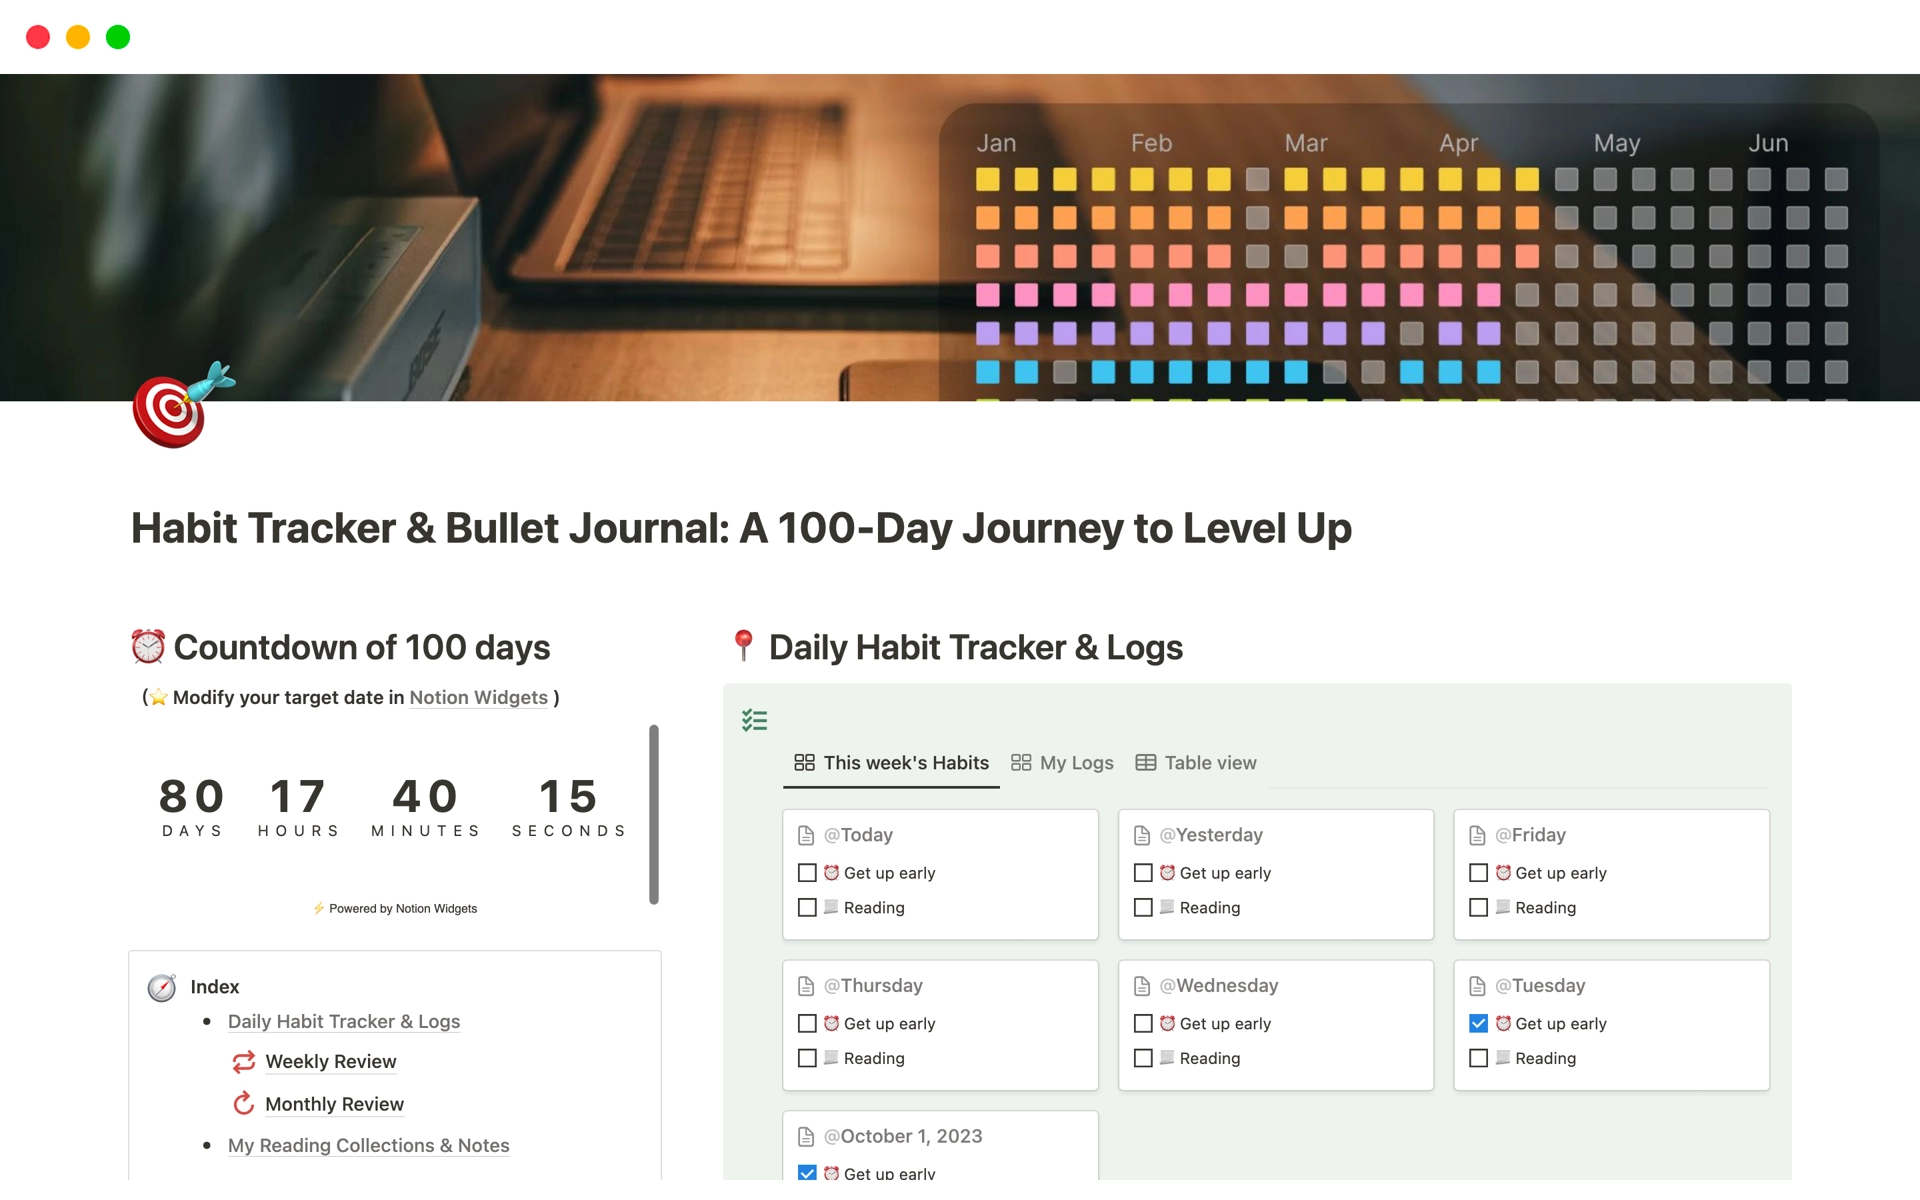Expand the @Tuesday habits card
The height and width of the screenshot is (1200, 1920).
pos(1538,984)
